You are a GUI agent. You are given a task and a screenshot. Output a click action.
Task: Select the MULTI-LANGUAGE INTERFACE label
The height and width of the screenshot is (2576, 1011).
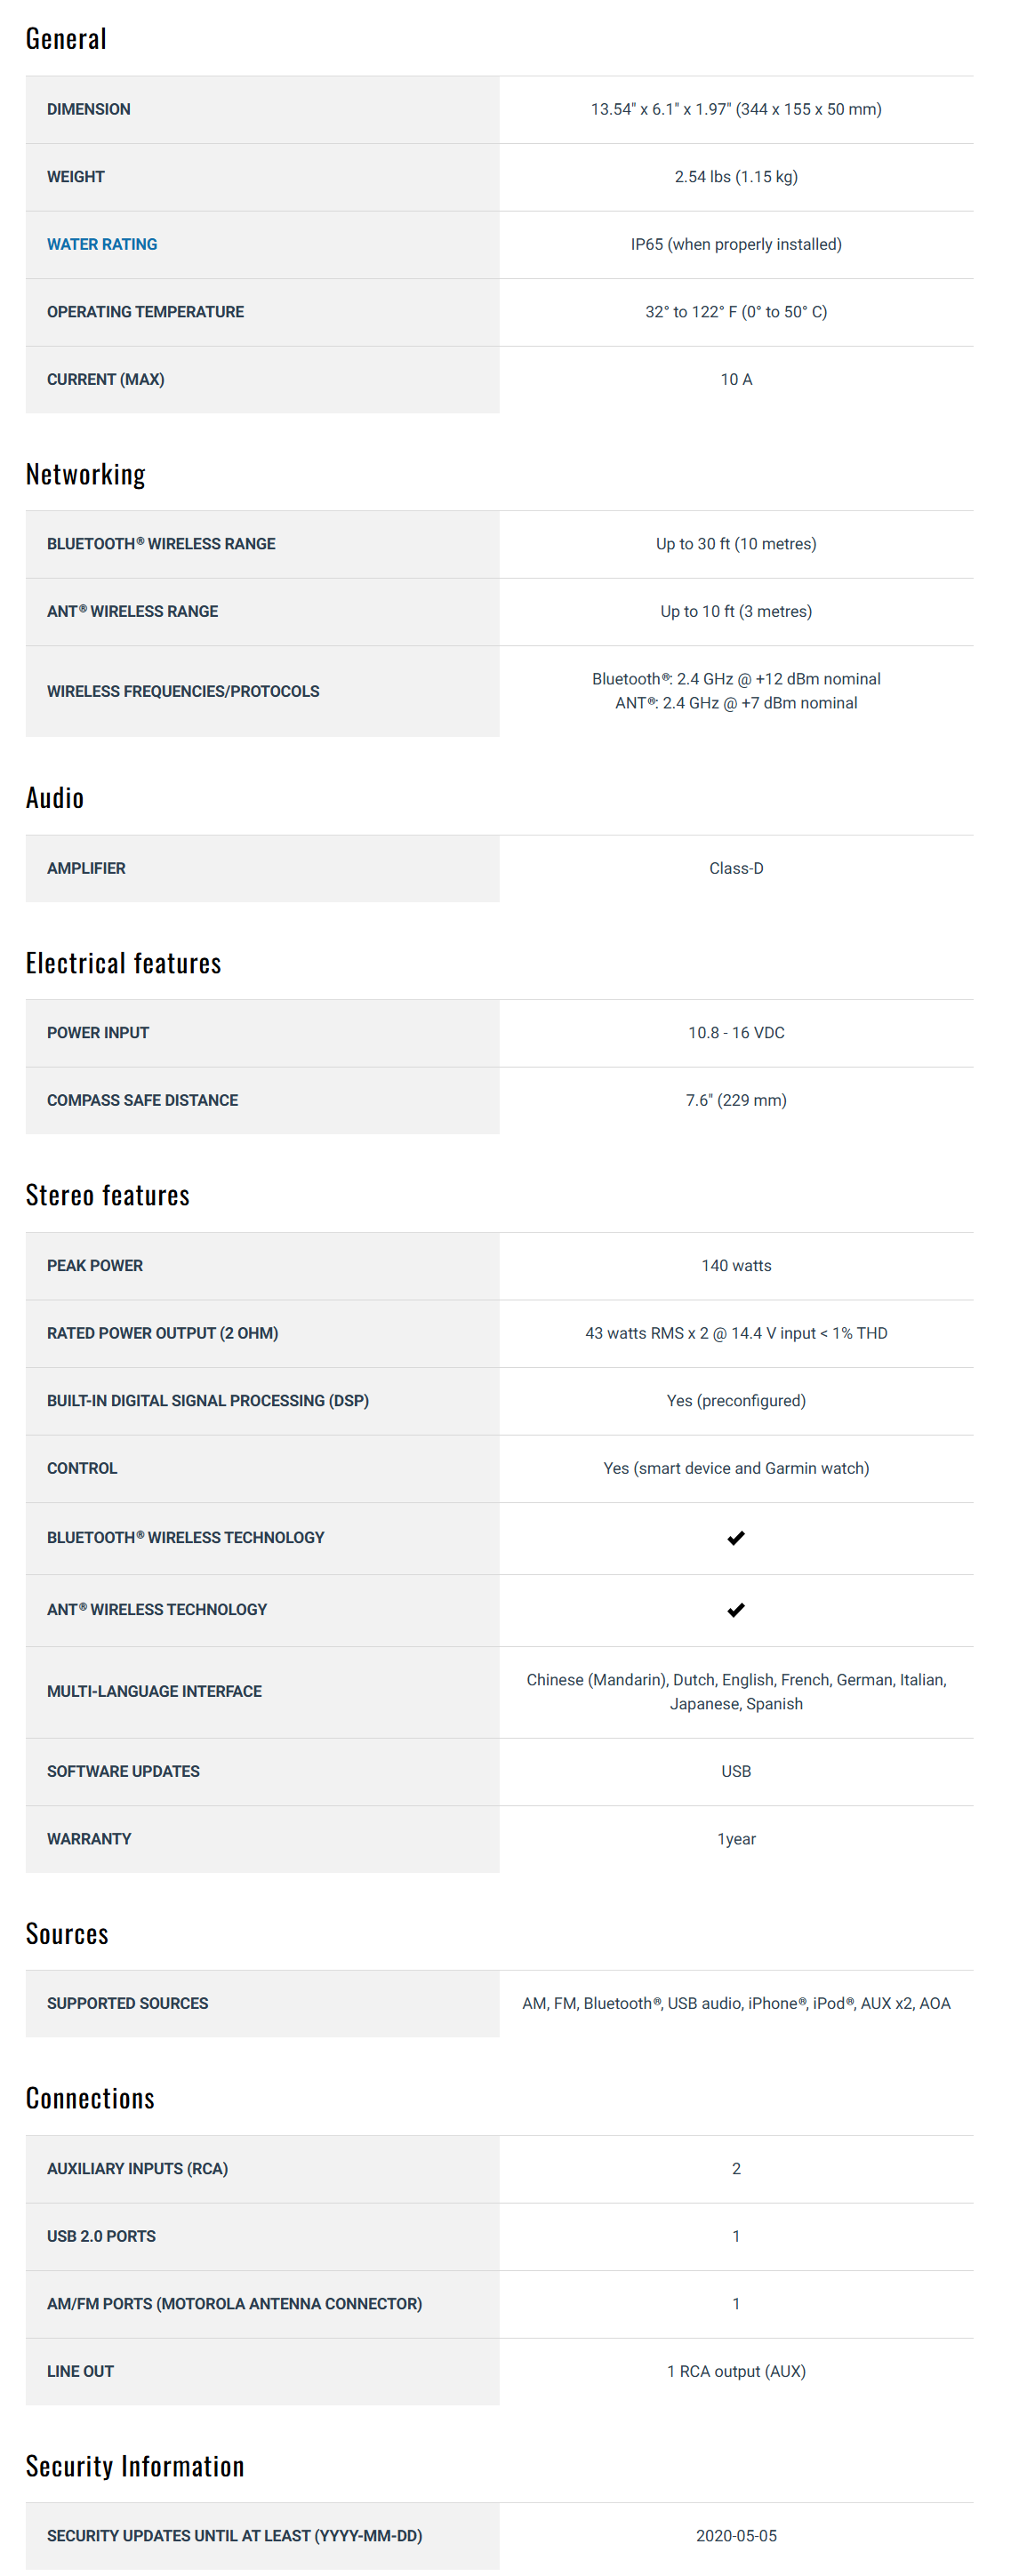pyautogui.click(x=154, y=1691)
